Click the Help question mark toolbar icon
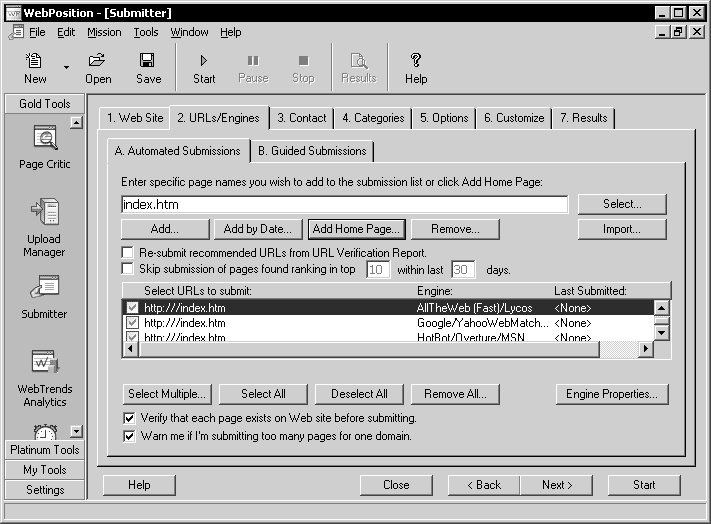 click(x=415, y=60)
